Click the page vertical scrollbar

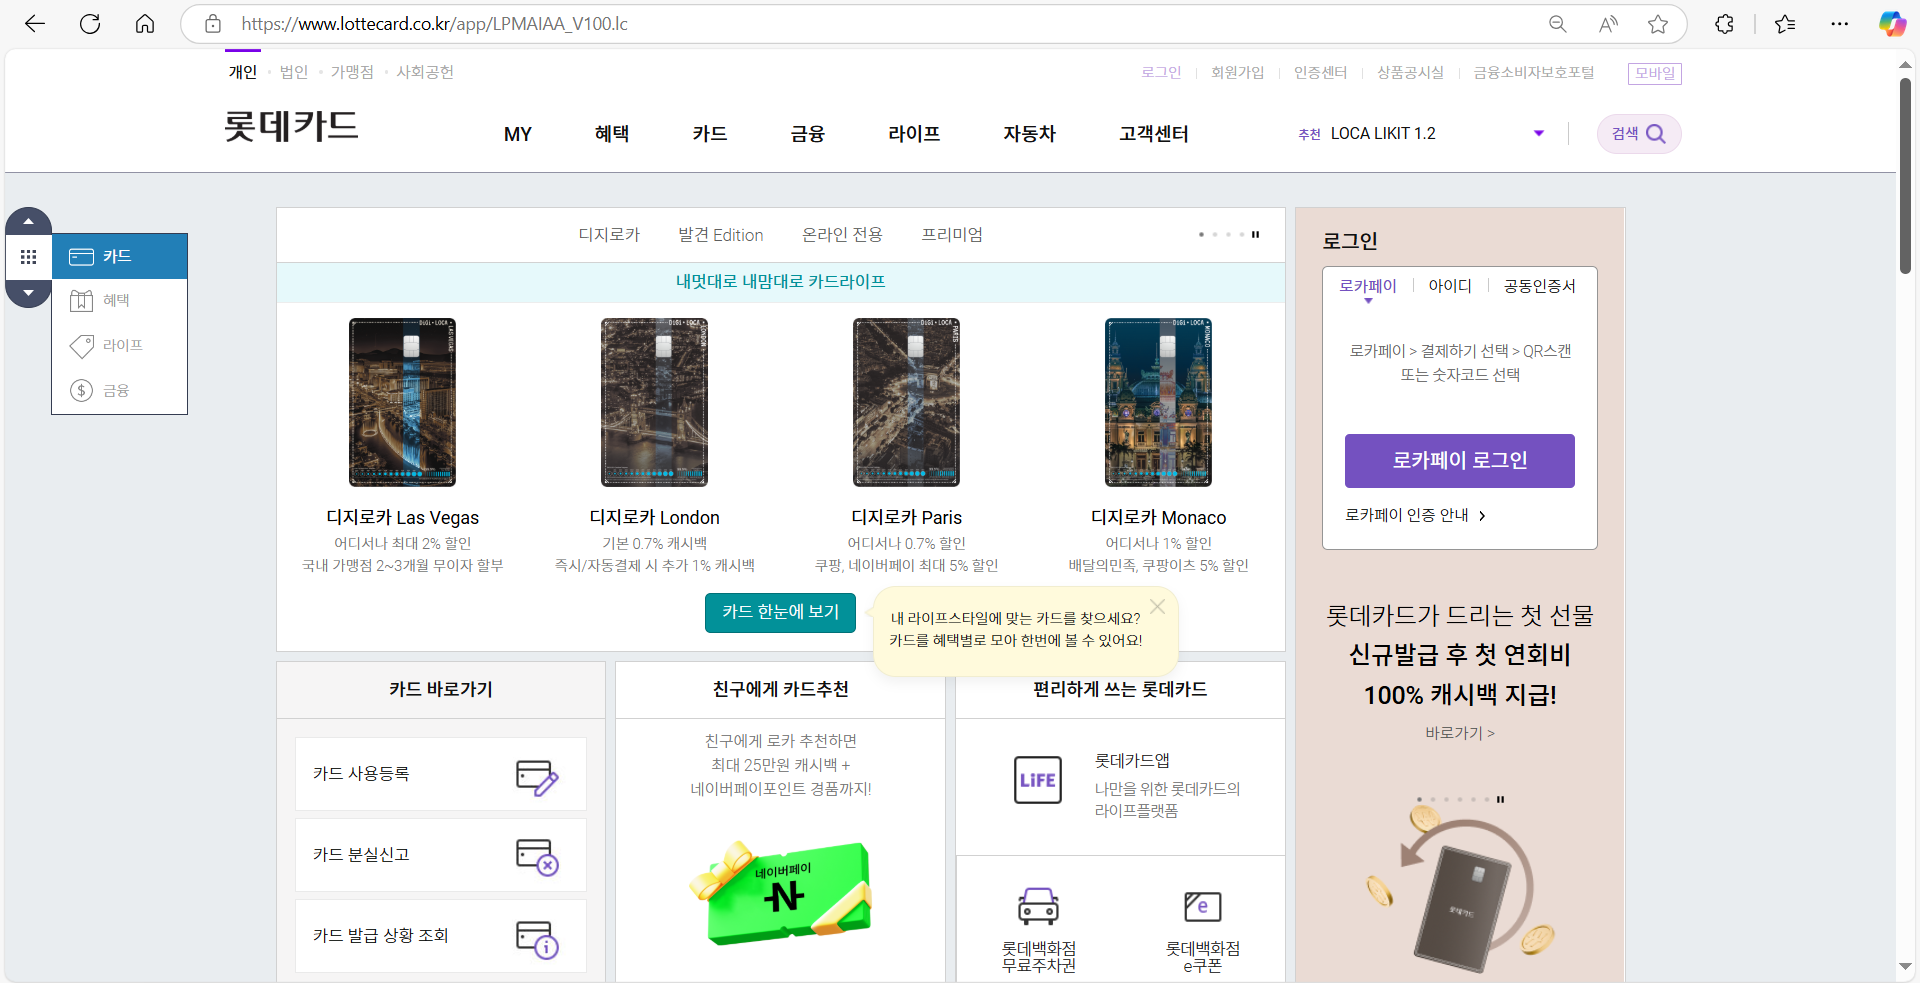(1905, 176)
